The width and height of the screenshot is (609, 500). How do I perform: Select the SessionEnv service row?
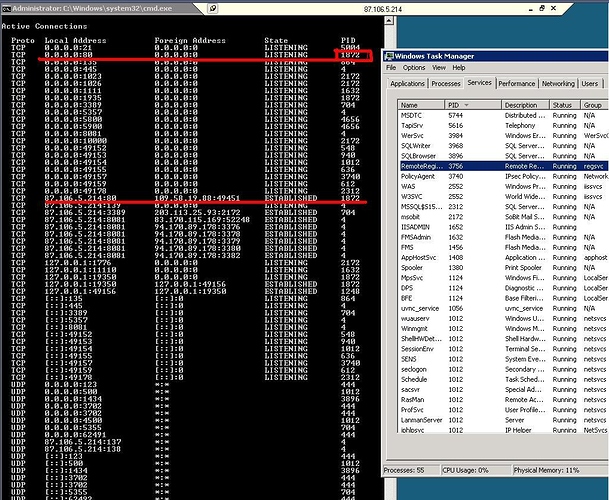point(503,348)
